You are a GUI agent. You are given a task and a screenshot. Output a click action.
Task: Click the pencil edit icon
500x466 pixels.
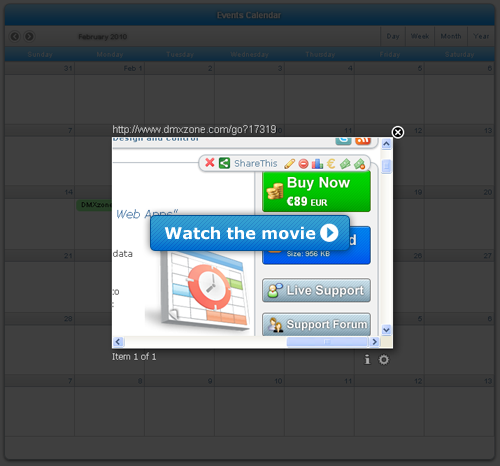(289, 164)
